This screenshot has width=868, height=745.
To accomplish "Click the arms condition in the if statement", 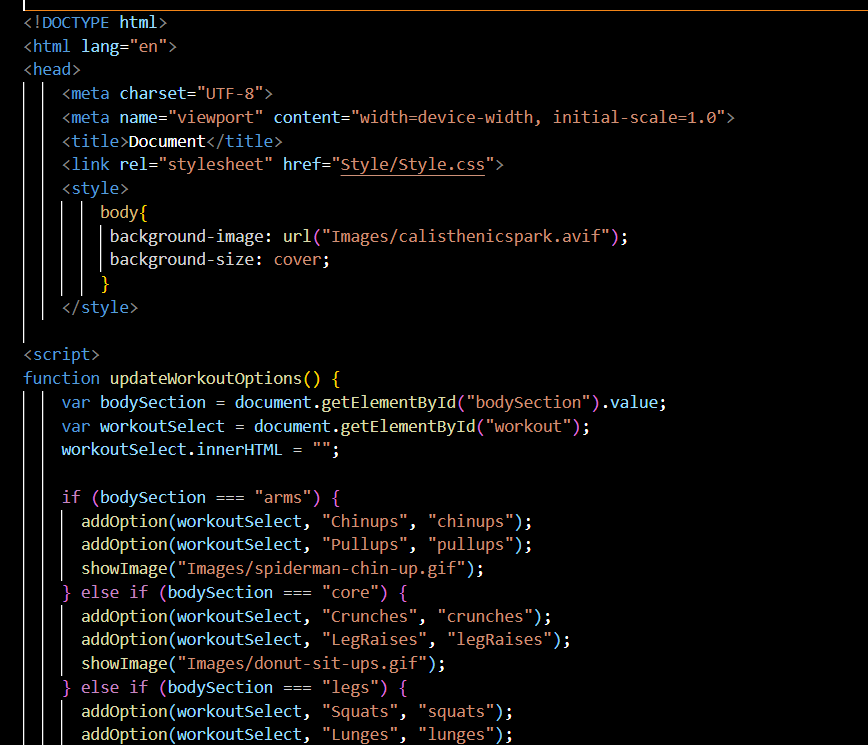I will click(278, 496).
